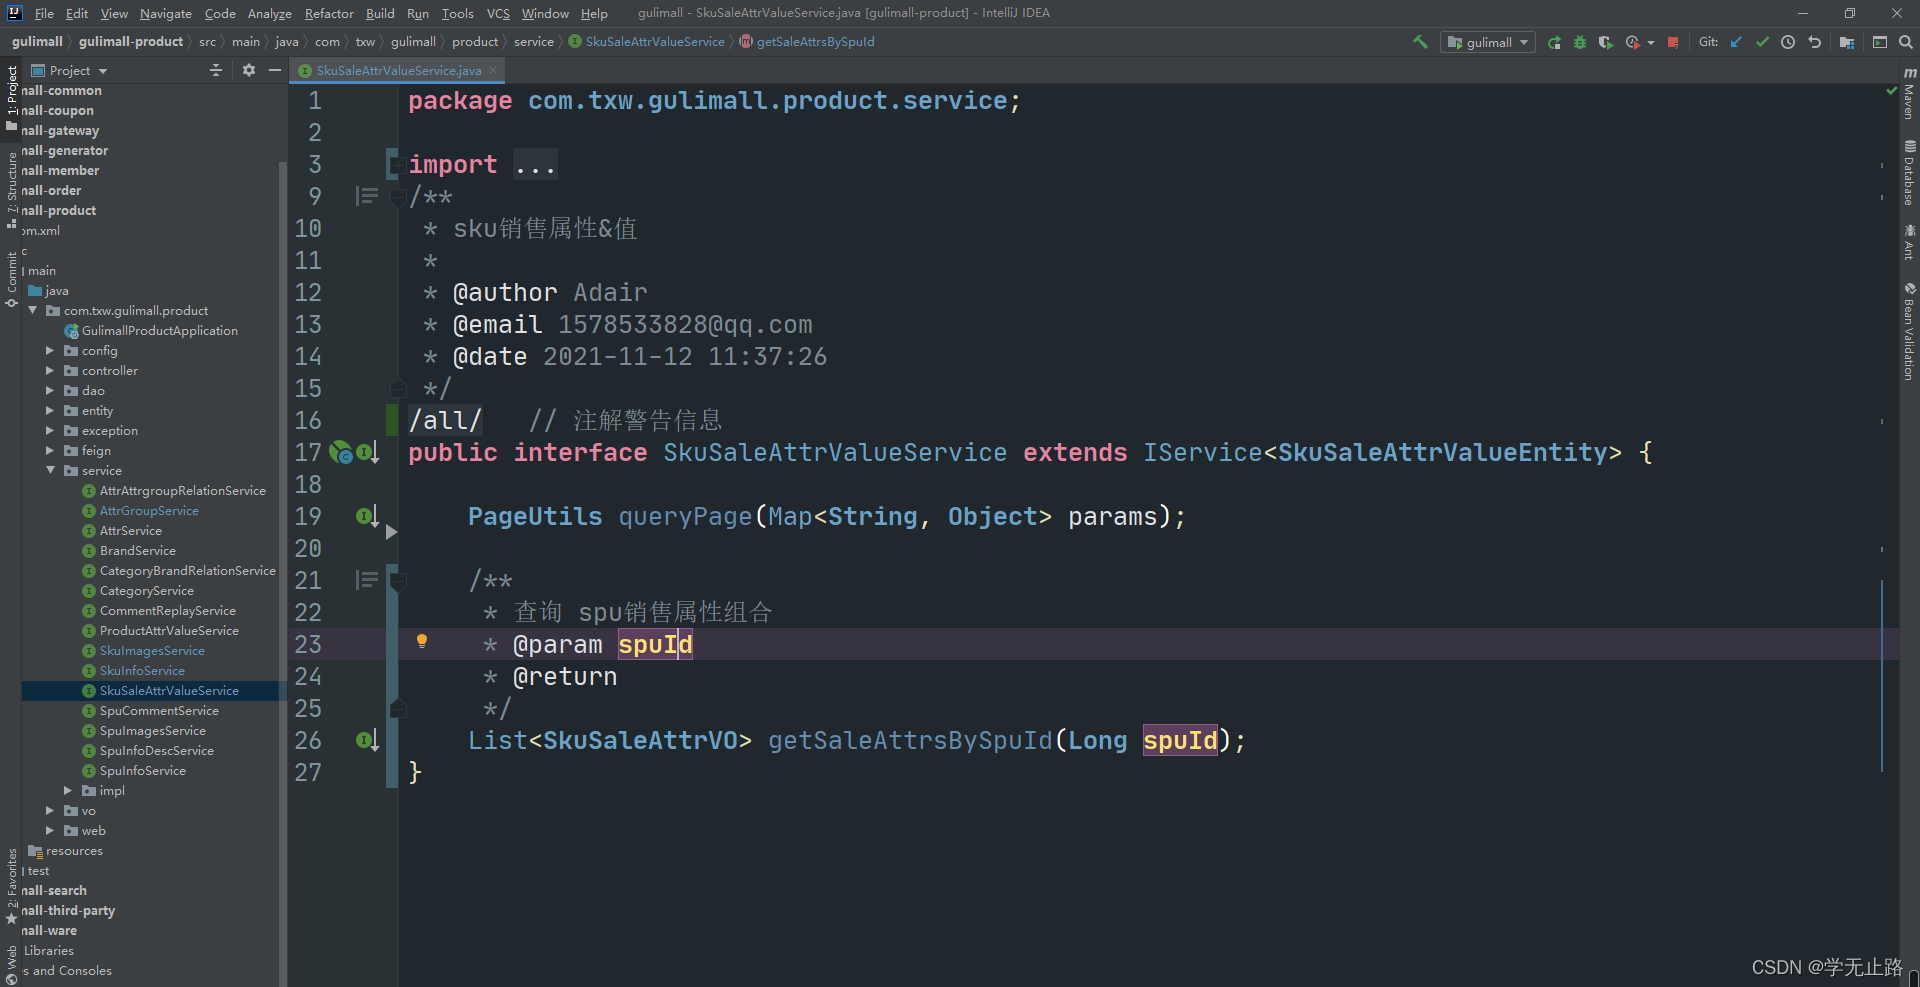Toggle the Favorites tool window

click(x=12, y=886)
